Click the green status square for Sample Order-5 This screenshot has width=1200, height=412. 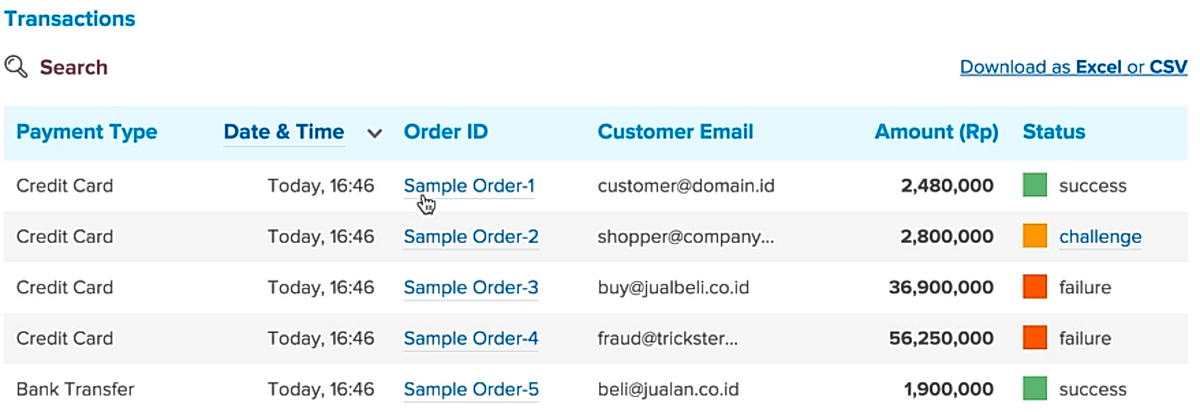click(x=1035, y=389)
